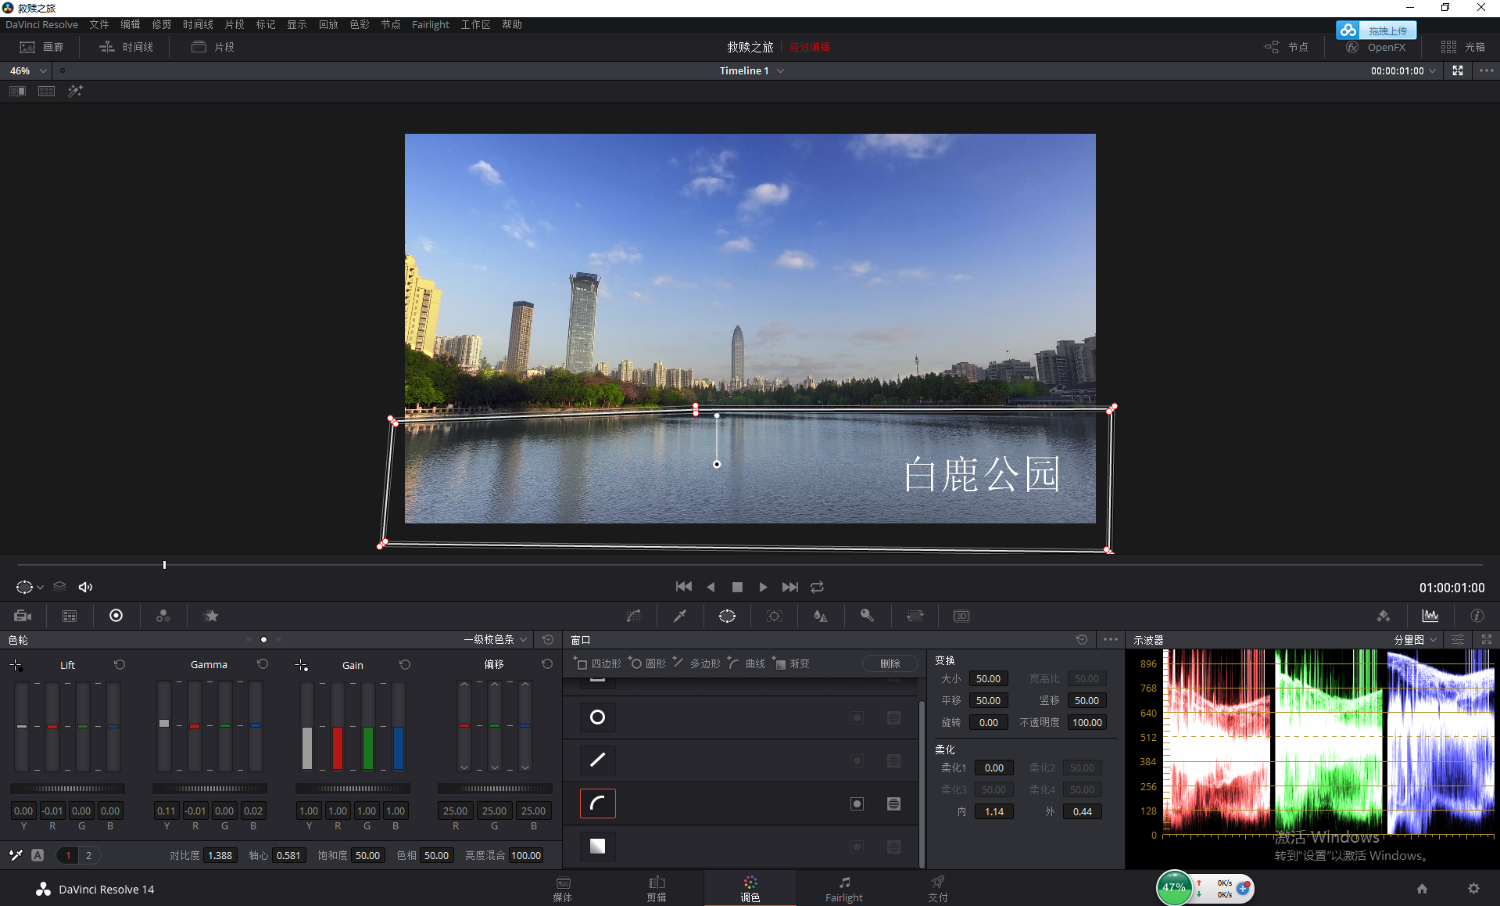Screen dimensions: 1500x906
Task: Switch to the Fairlight page tab
Action: [844, 888]
